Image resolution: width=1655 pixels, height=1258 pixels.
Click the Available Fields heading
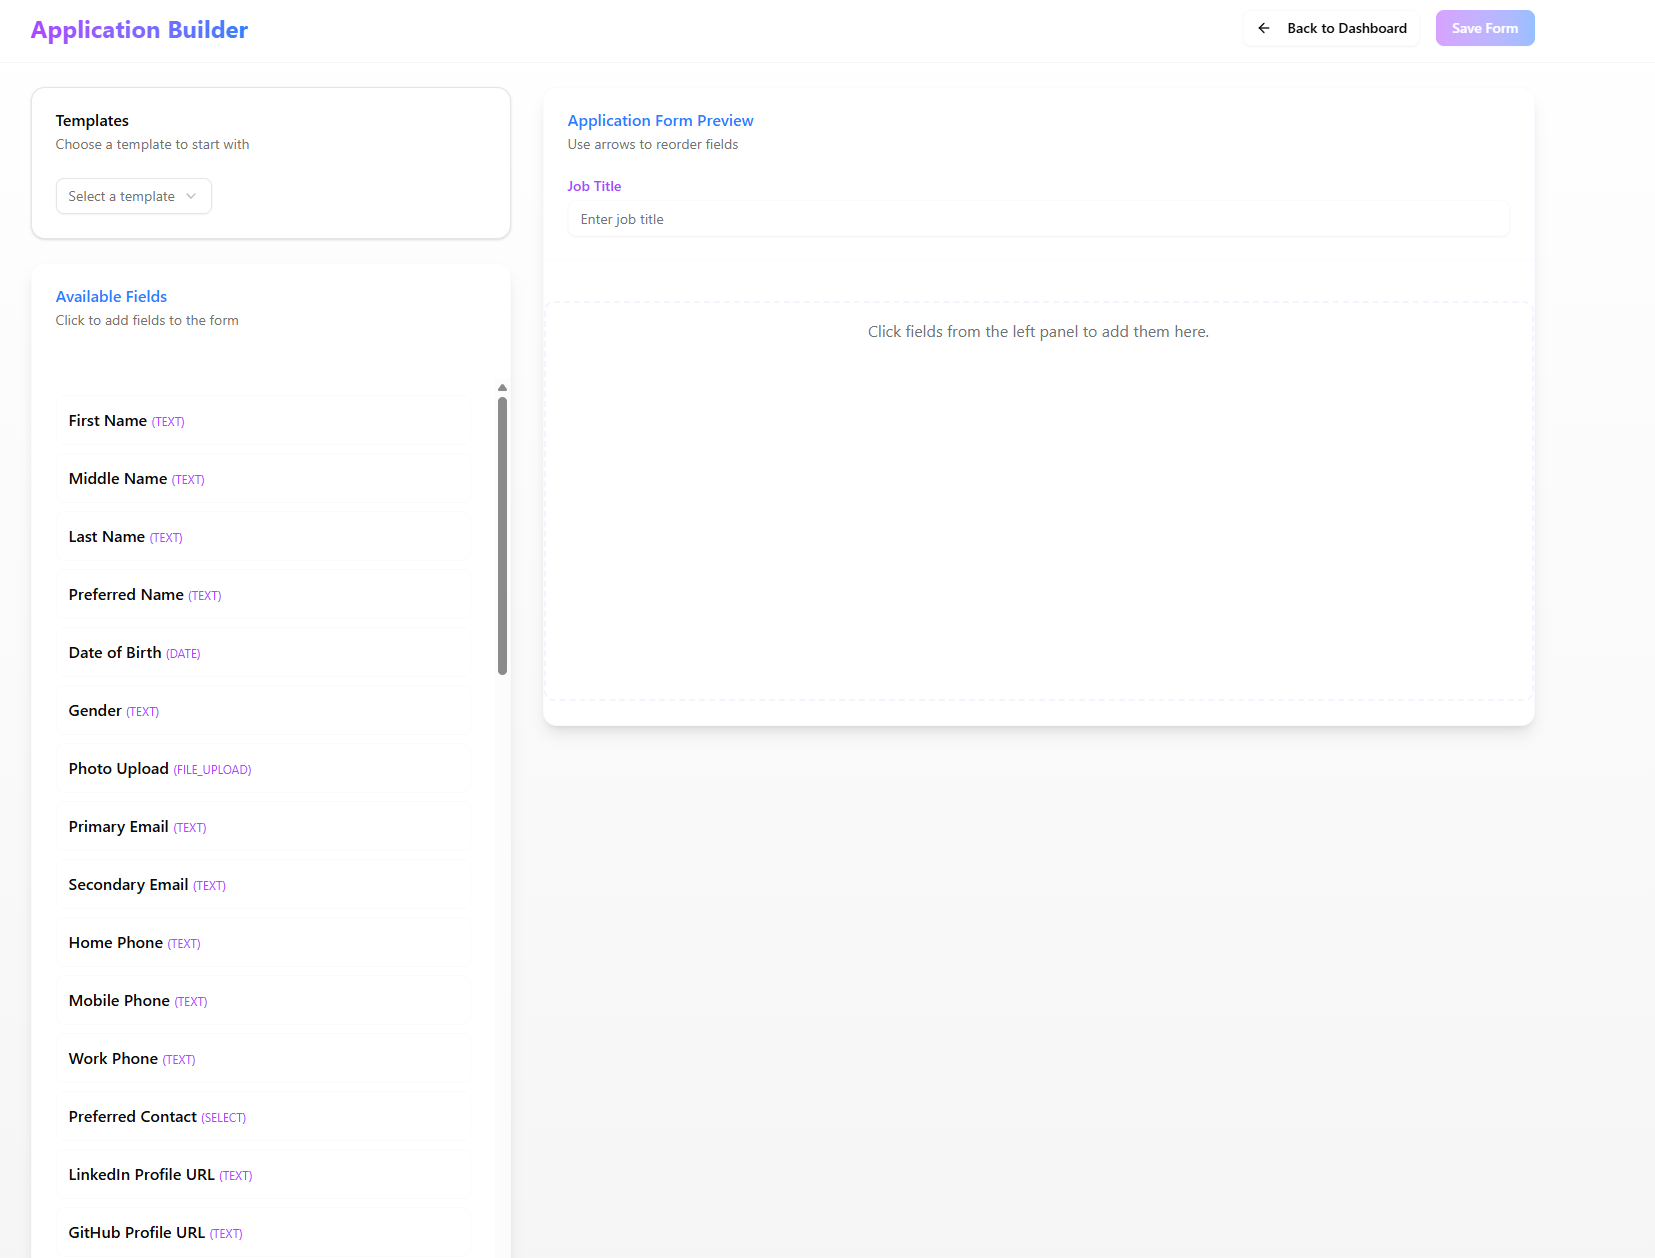click(111, 296)
